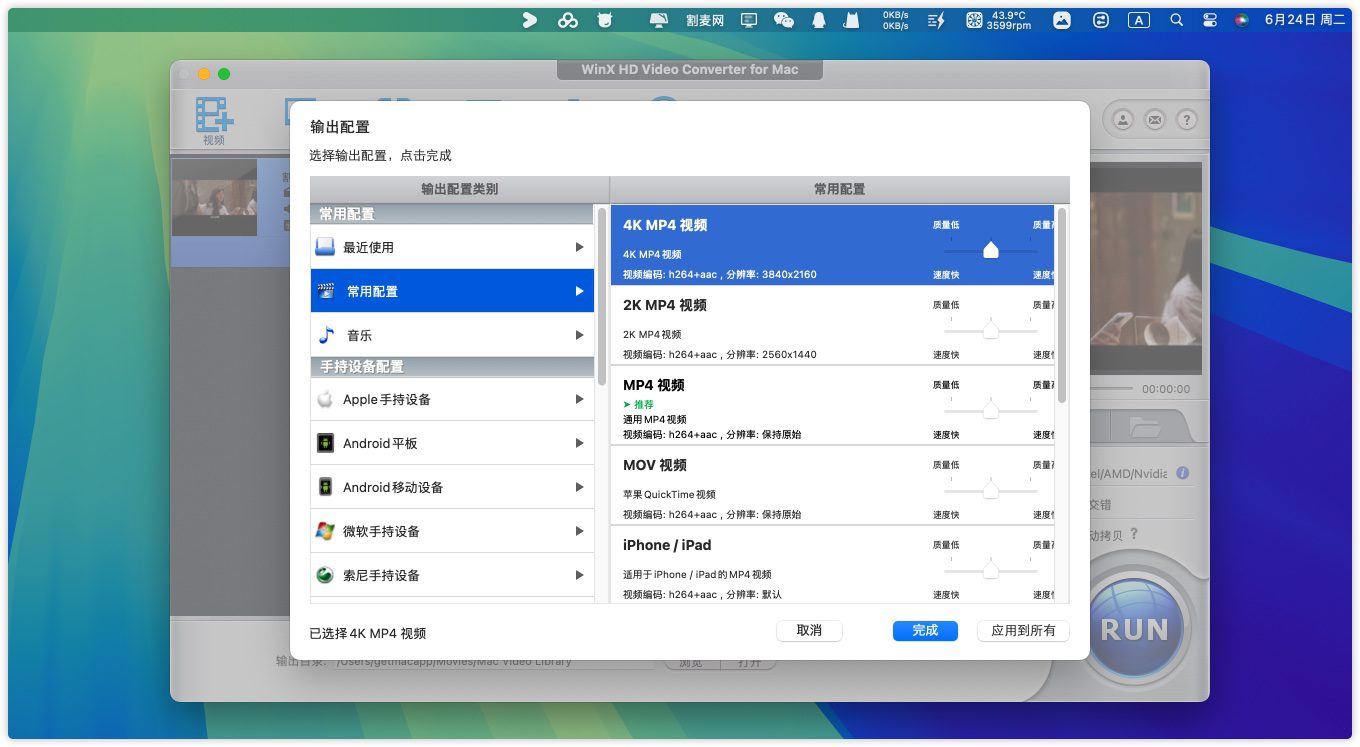Viewport: 1360px width, 747px height.
Task: Click the 完成 button to confirm
Action: 925,631
